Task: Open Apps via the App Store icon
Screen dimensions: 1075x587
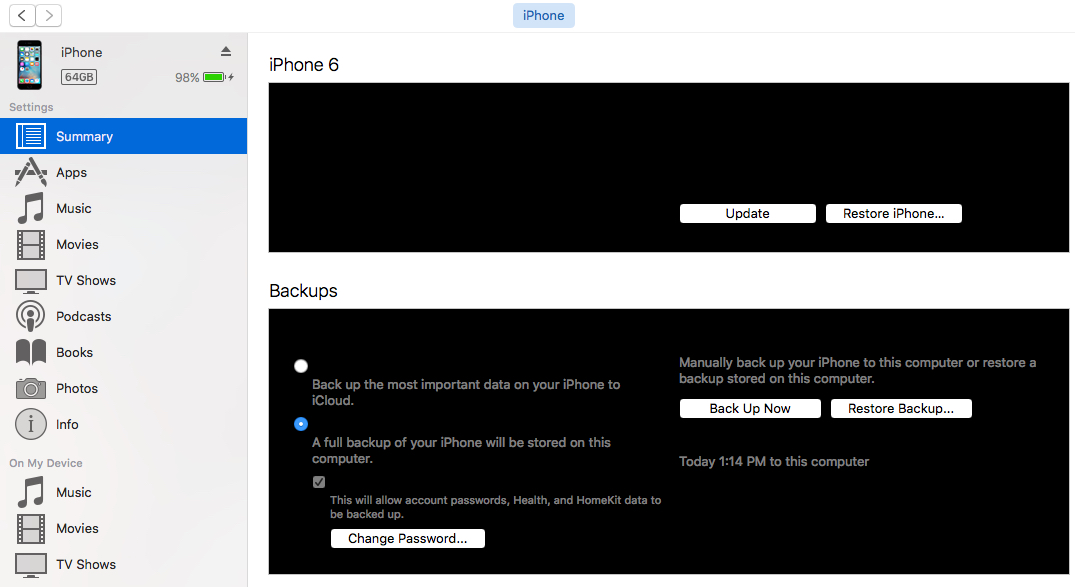Action: tap(31, 172)
